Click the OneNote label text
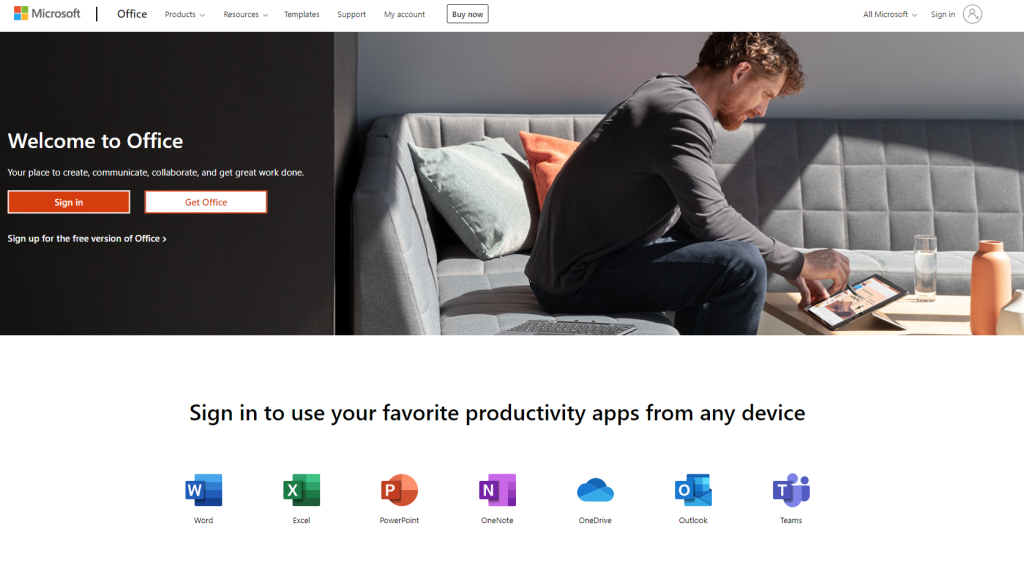 point(497,520)
